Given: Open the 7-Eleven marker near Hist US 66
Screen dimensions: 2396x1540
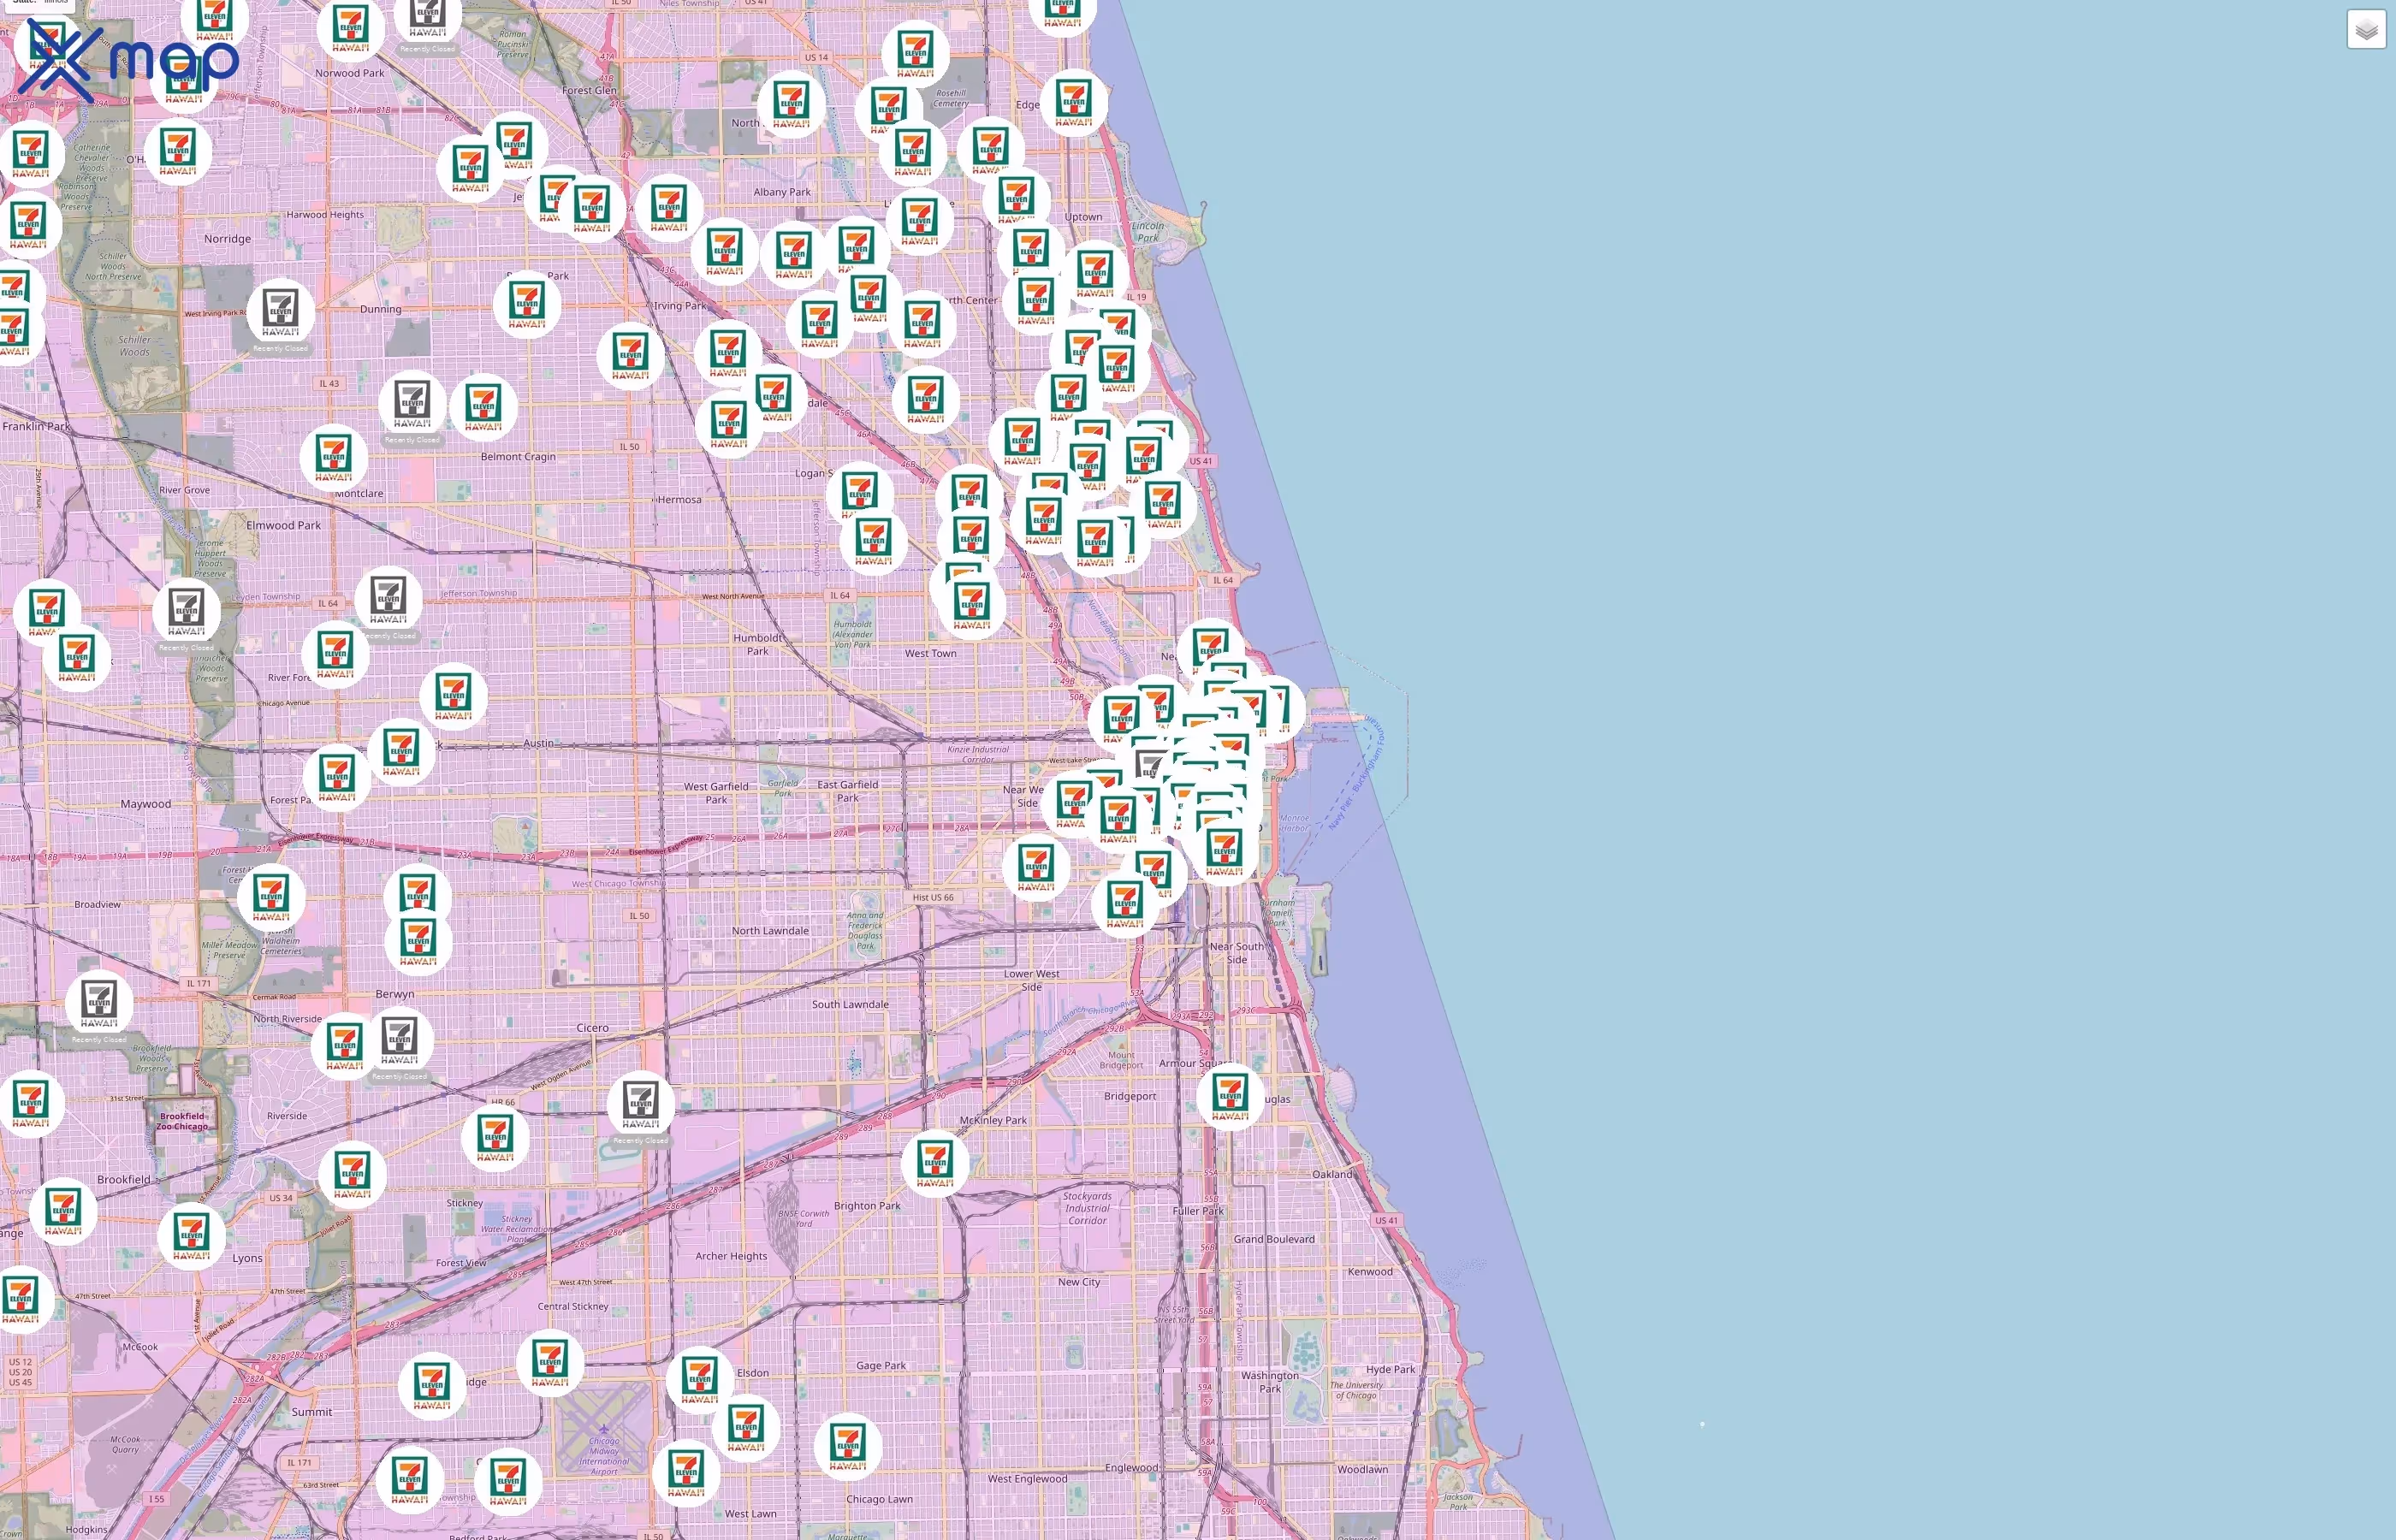Looking at the screenshot, I should pyautogui.click(x=1037, y=867).
